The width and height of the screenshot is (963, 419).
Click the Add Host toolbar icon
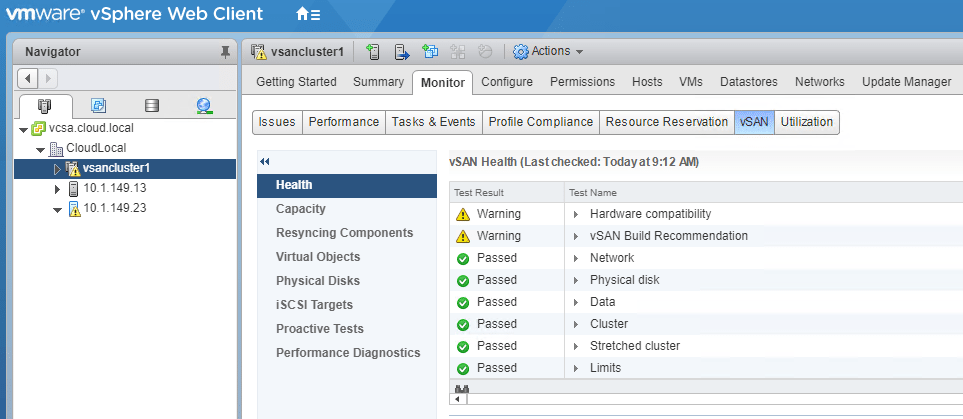(373, 51)
